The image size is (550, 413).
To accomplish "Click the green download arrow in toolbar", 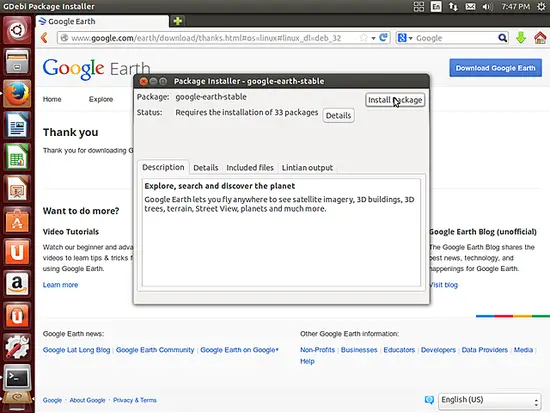I will click(x=521, y=38).
